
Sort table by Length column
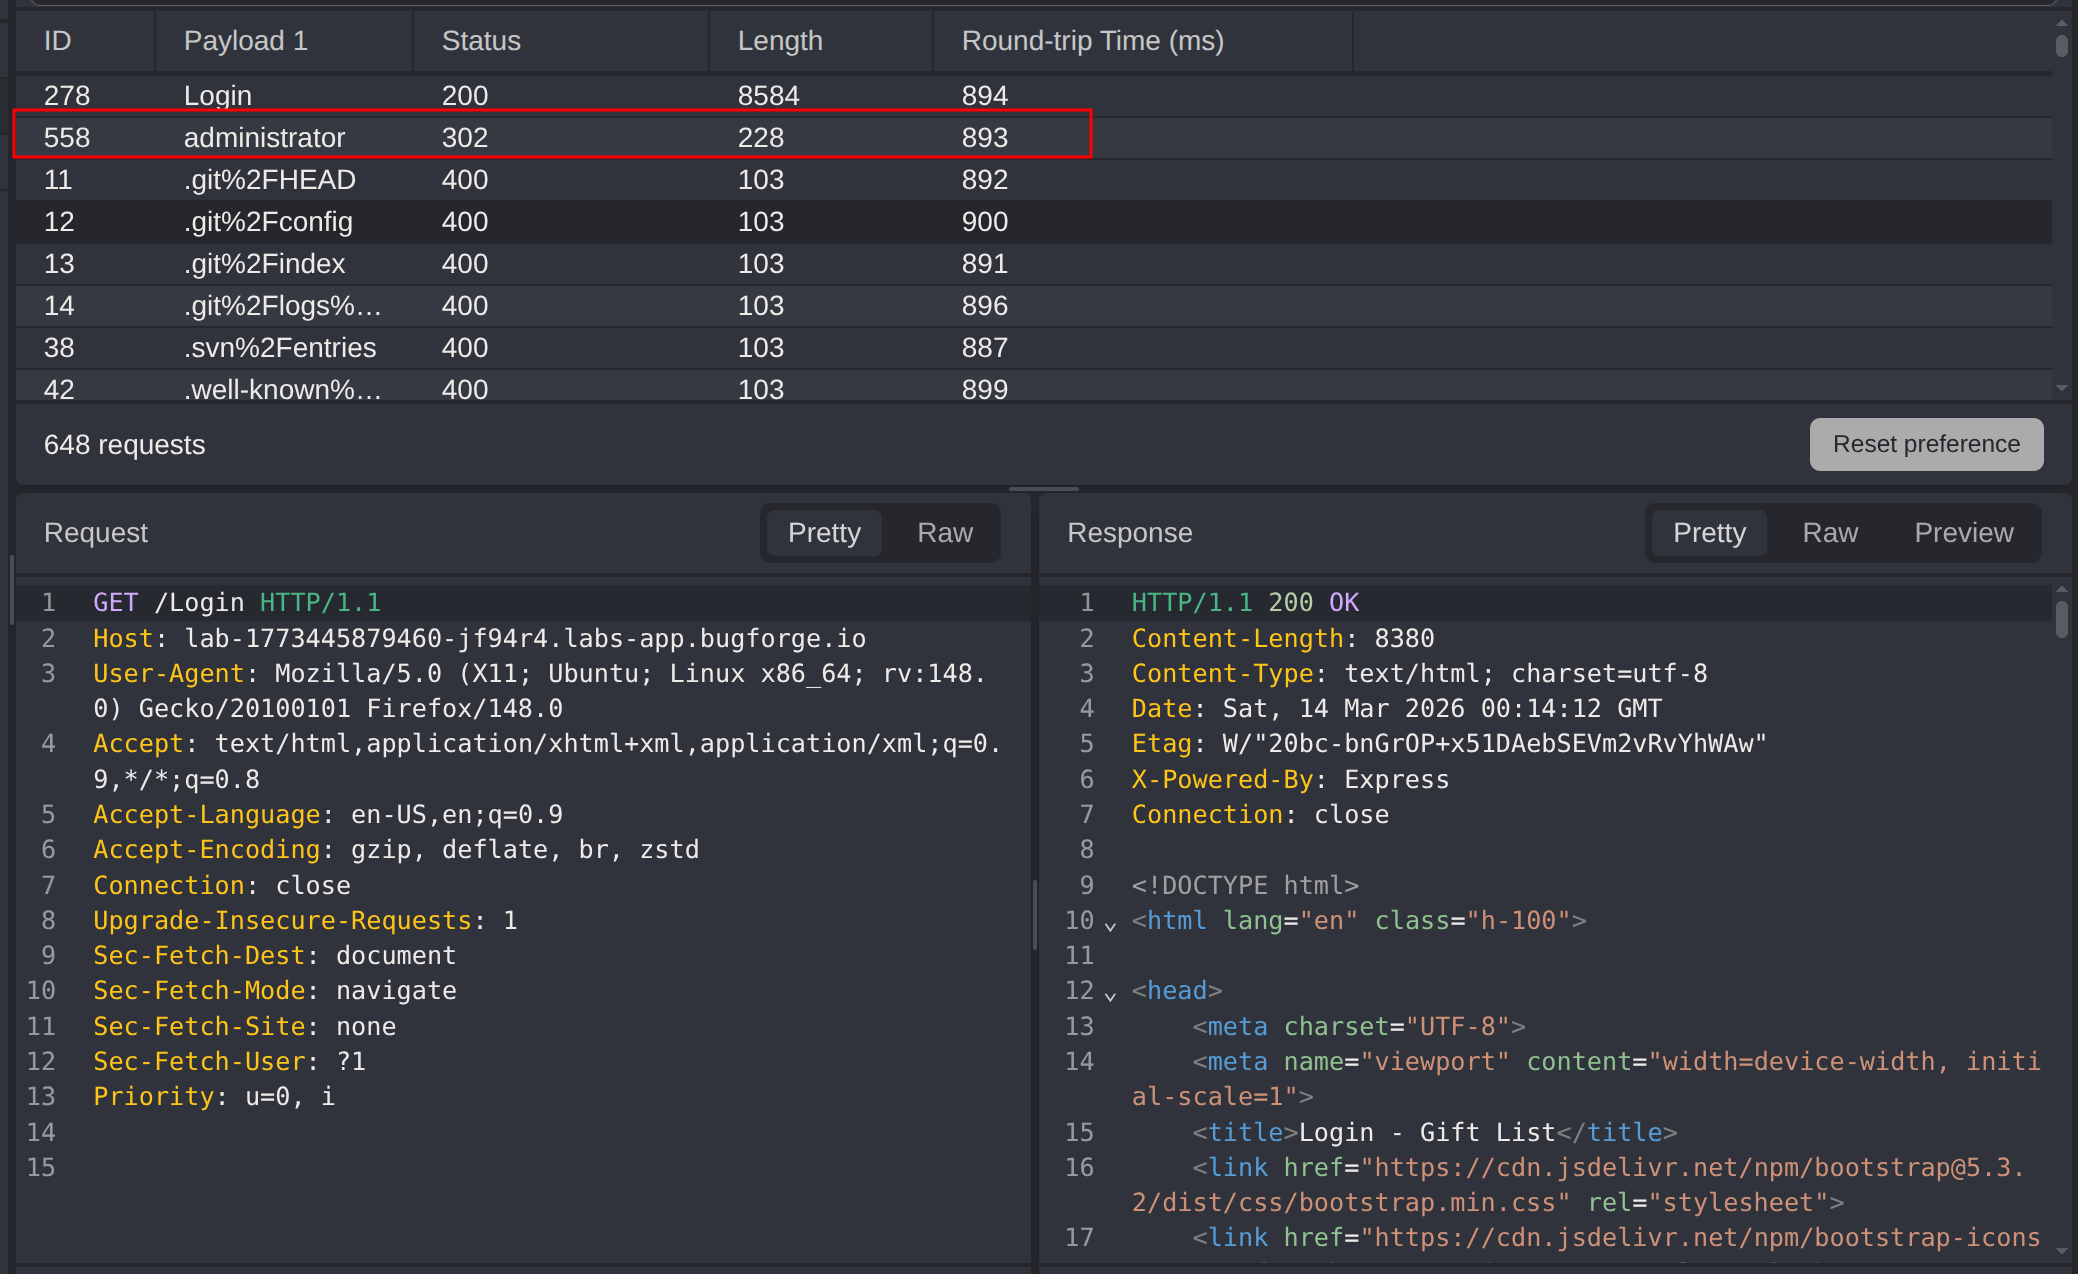[x=779, y=41]
